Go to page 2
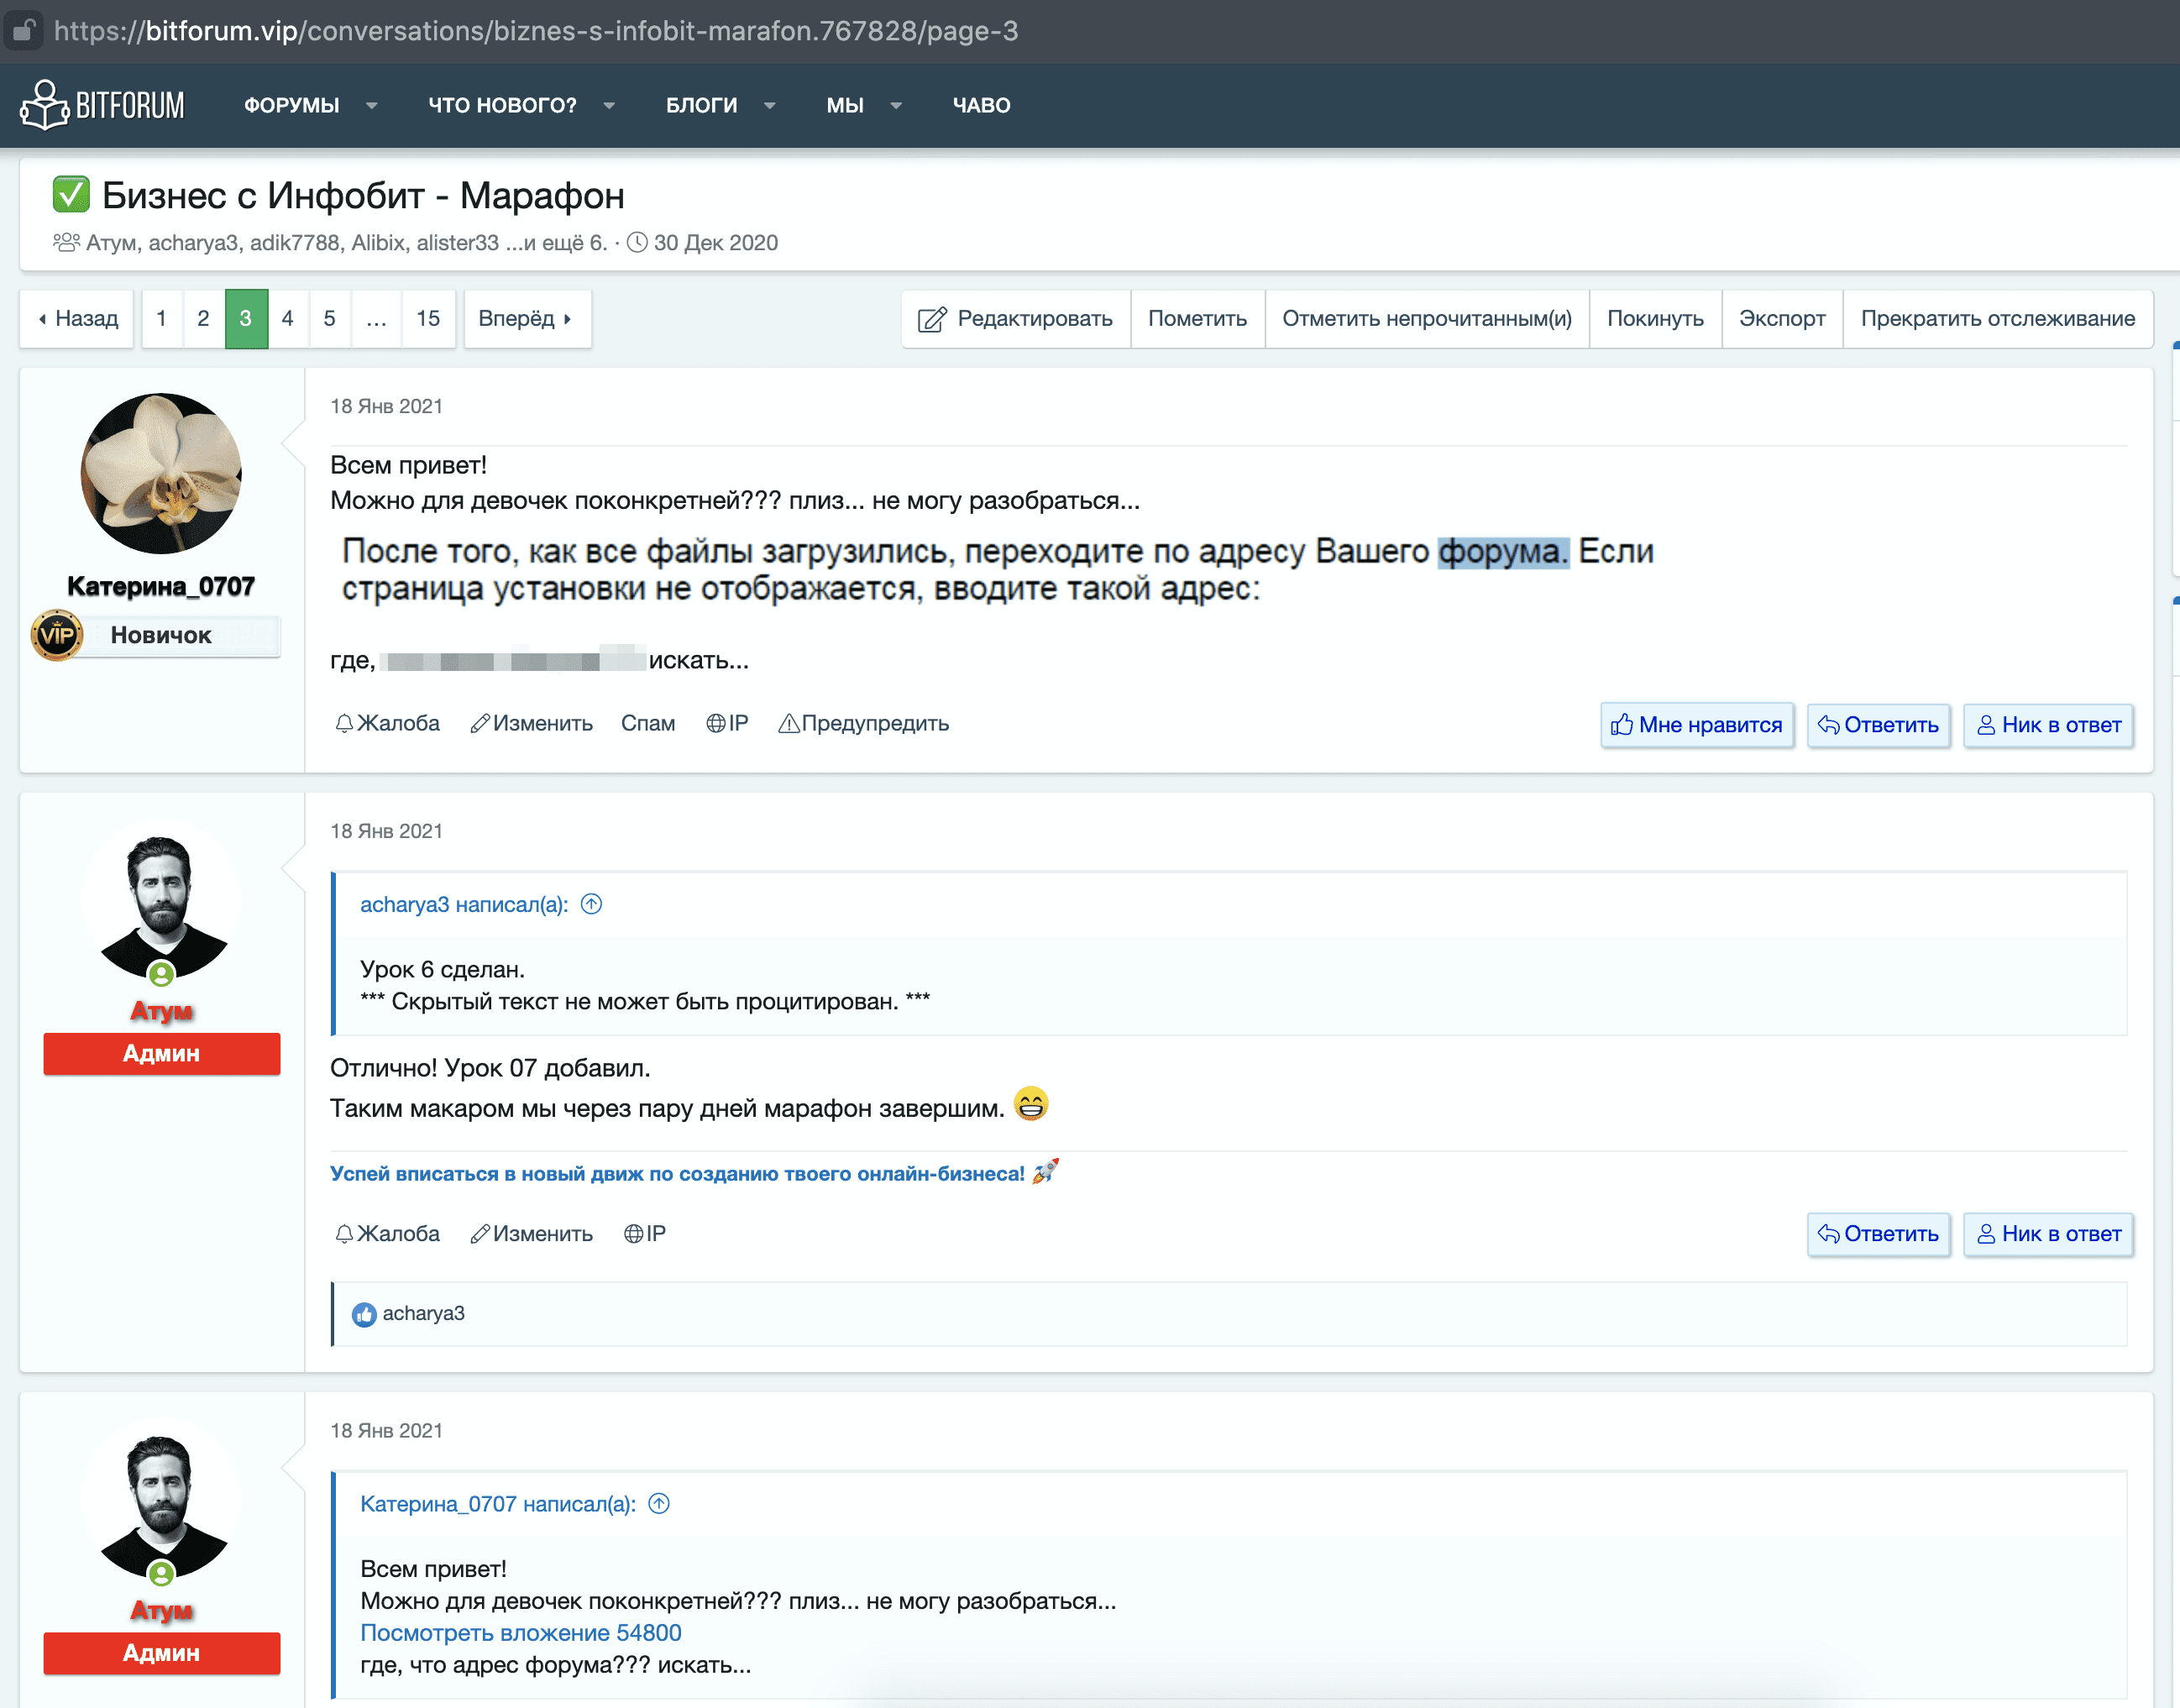 [204, 319]
